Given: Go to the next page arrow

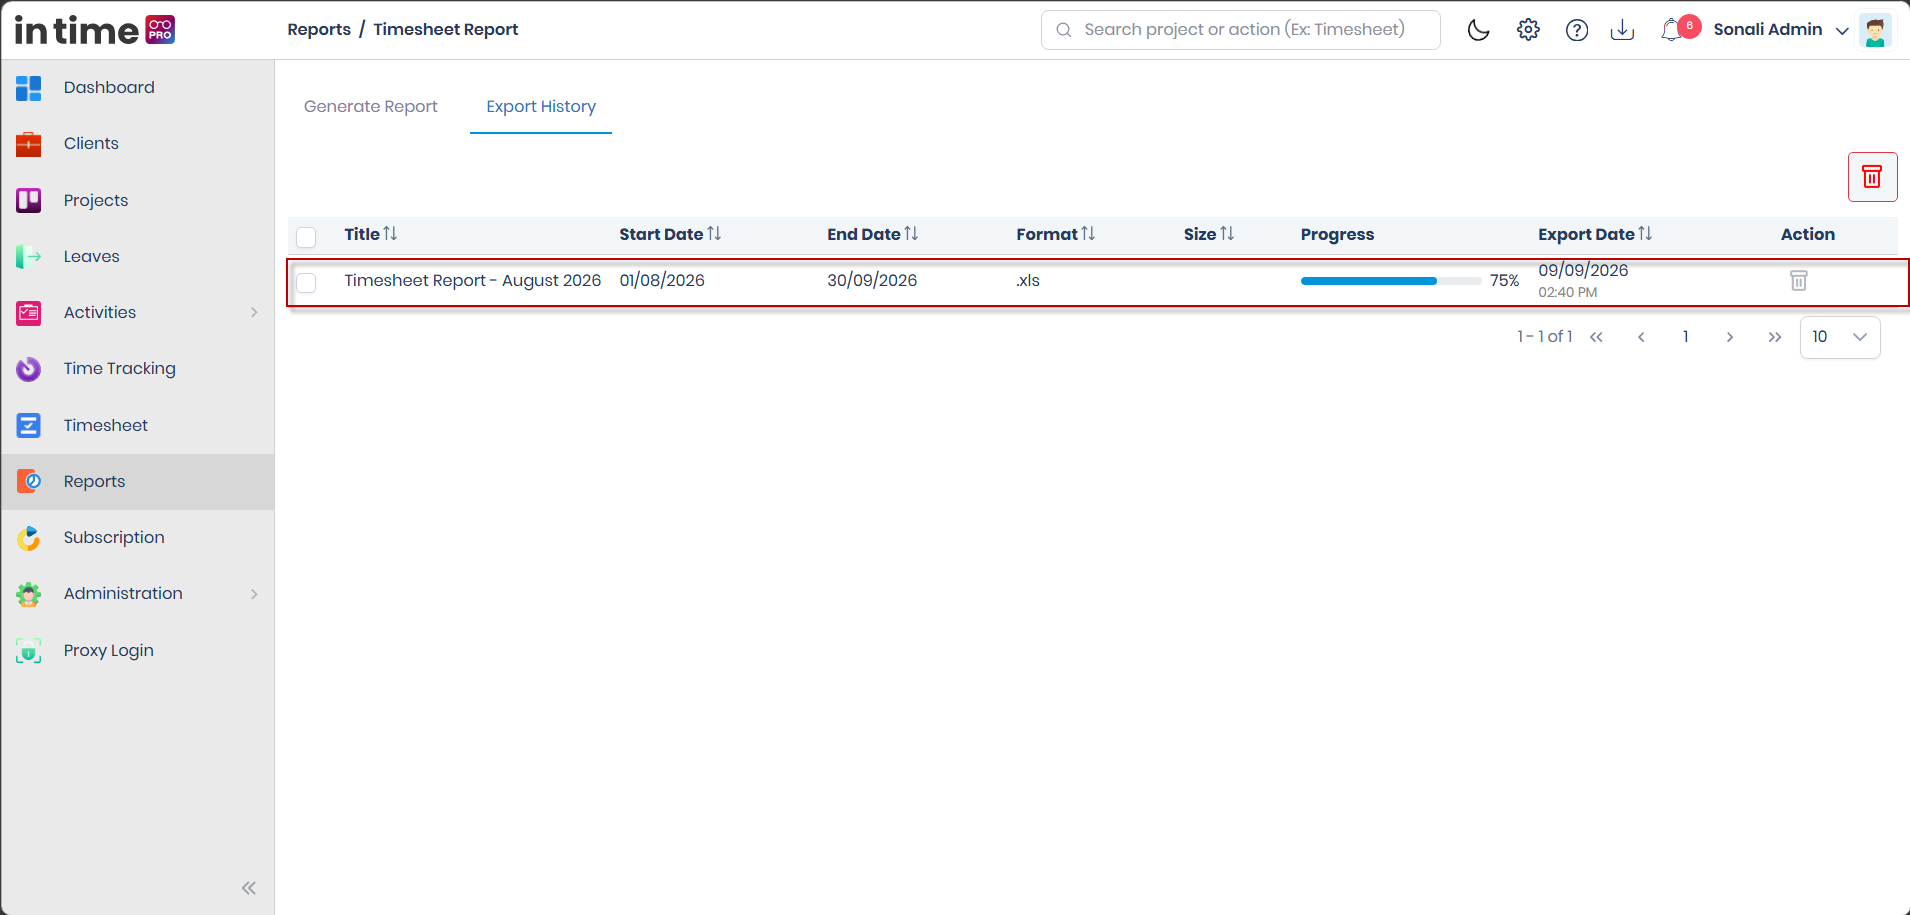Looking at the screenshot, I should [x=1729, y=337].
